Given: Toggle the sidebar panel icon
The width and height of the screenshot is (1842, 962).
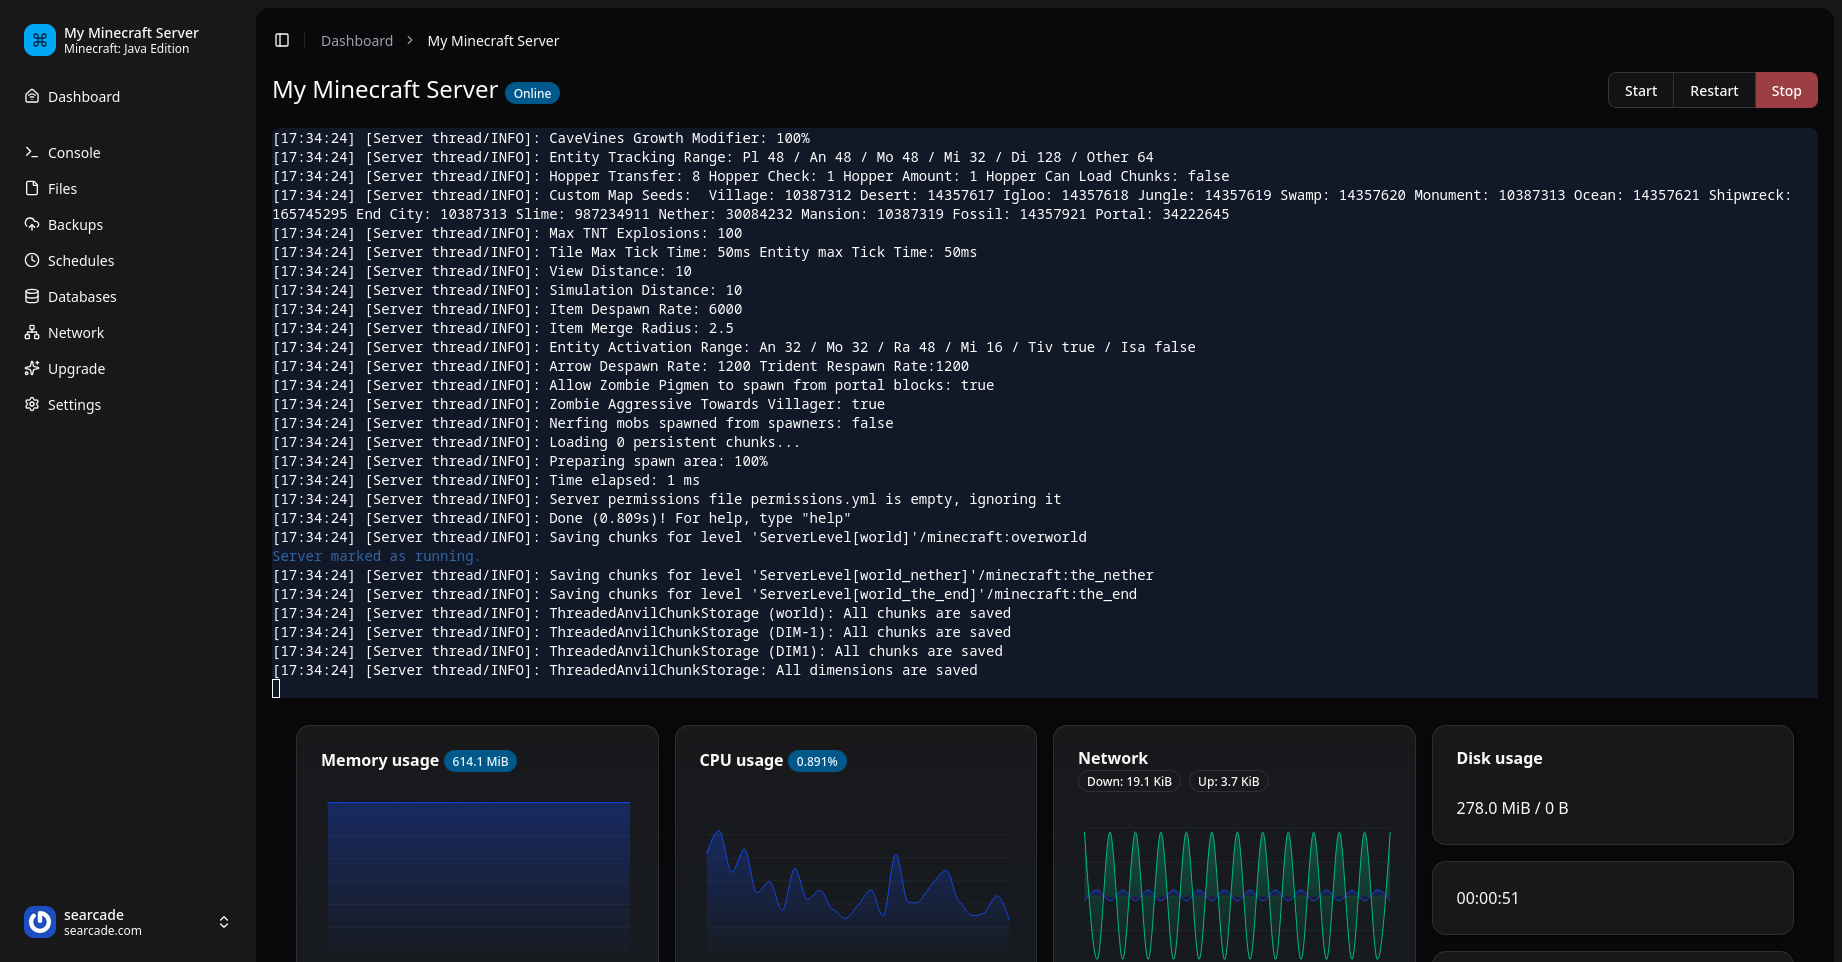Looking at the screenshot, I should point(282,40).
